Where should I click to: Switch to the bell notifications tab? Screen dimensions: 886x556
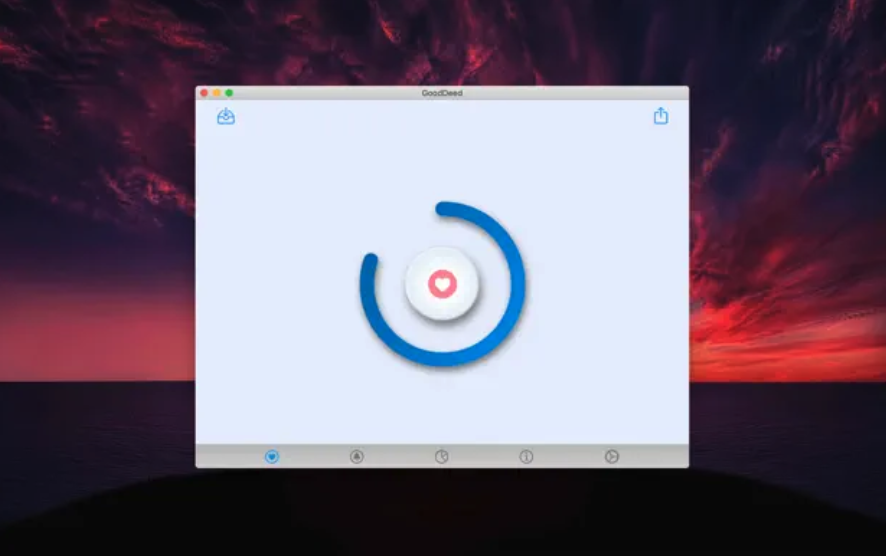[x=357, y=457]
